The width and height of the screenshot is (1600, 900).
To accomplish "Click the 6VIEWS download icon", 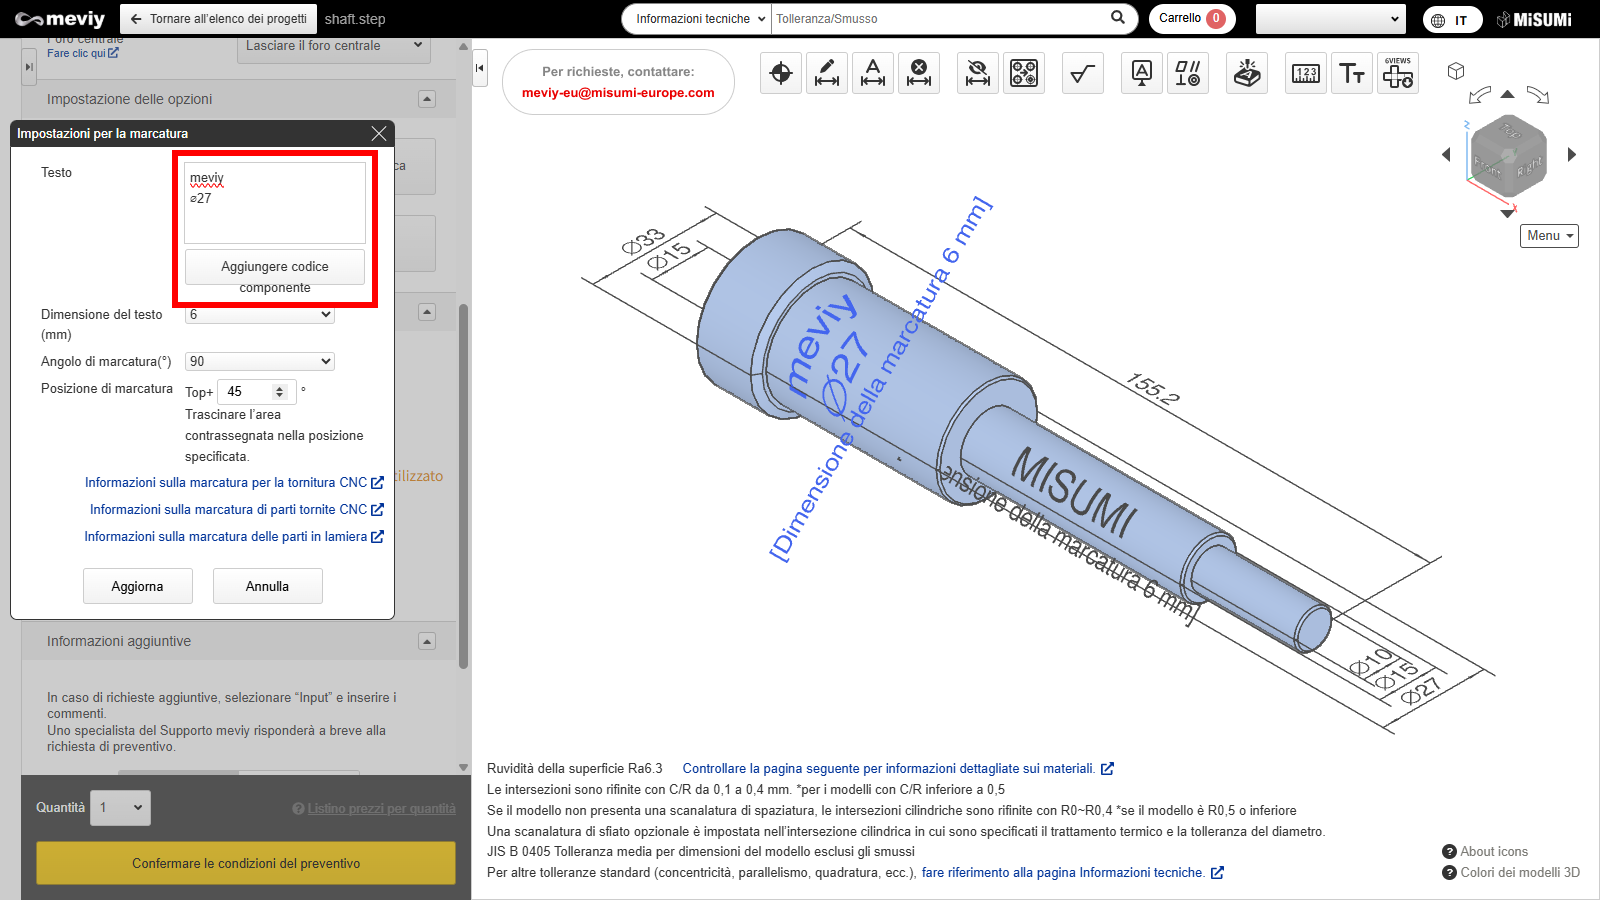I will pyautogui.click(x=1397, y=73).
